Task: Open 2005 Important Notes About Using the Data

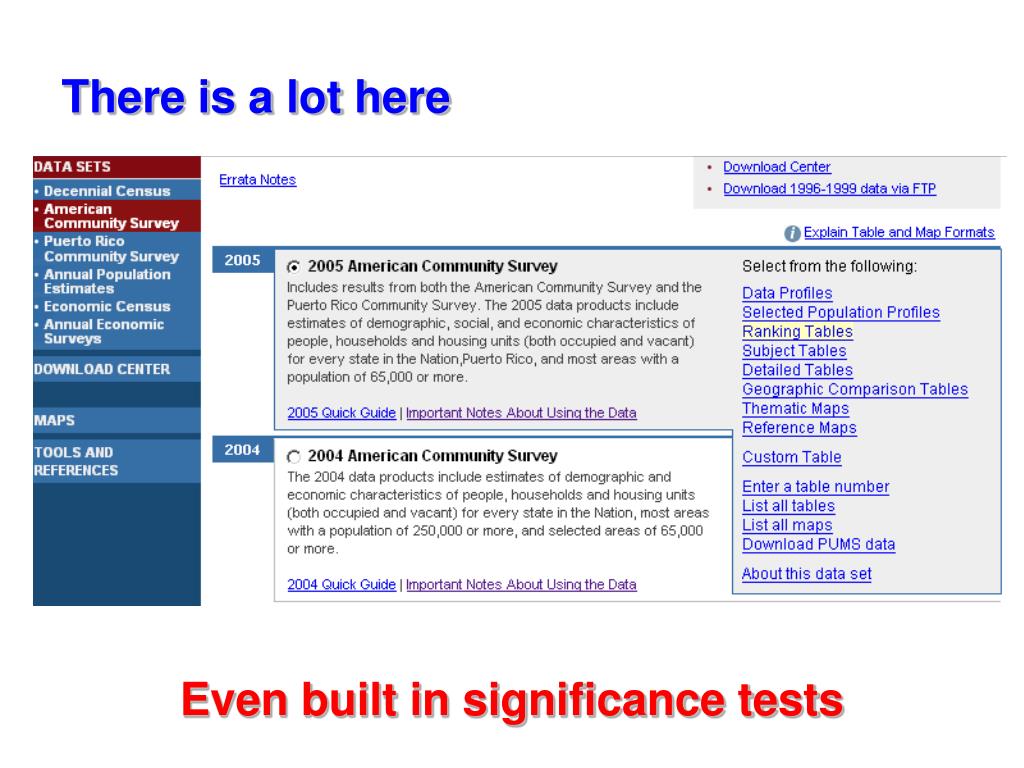Action: pos(521,413)
